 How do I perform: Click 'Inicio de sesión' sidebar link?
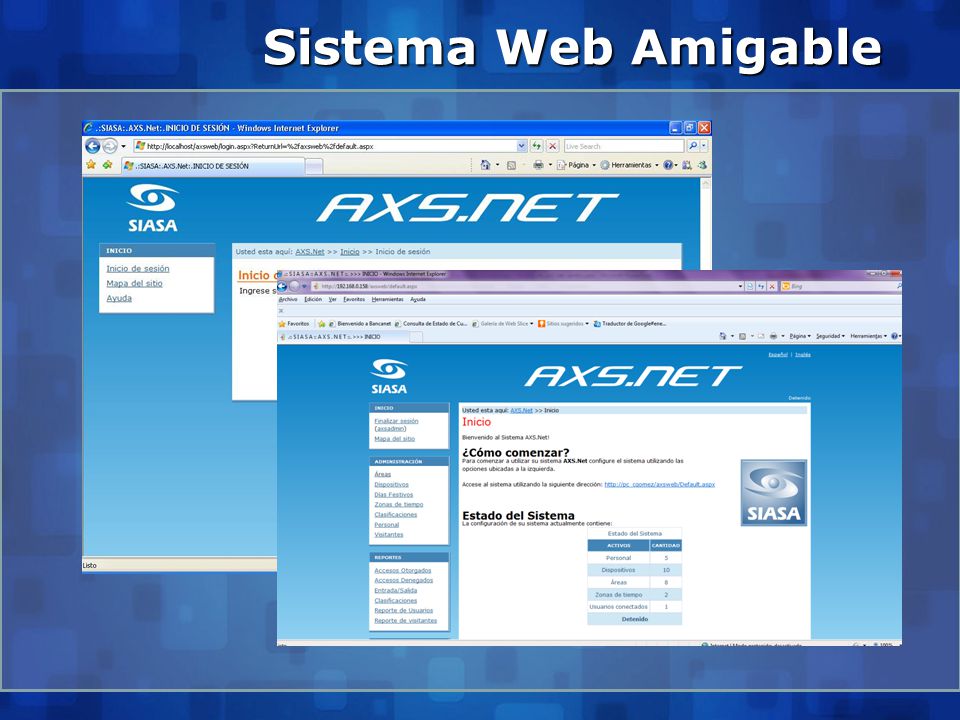pyautogui.click(x=138, y=269)
